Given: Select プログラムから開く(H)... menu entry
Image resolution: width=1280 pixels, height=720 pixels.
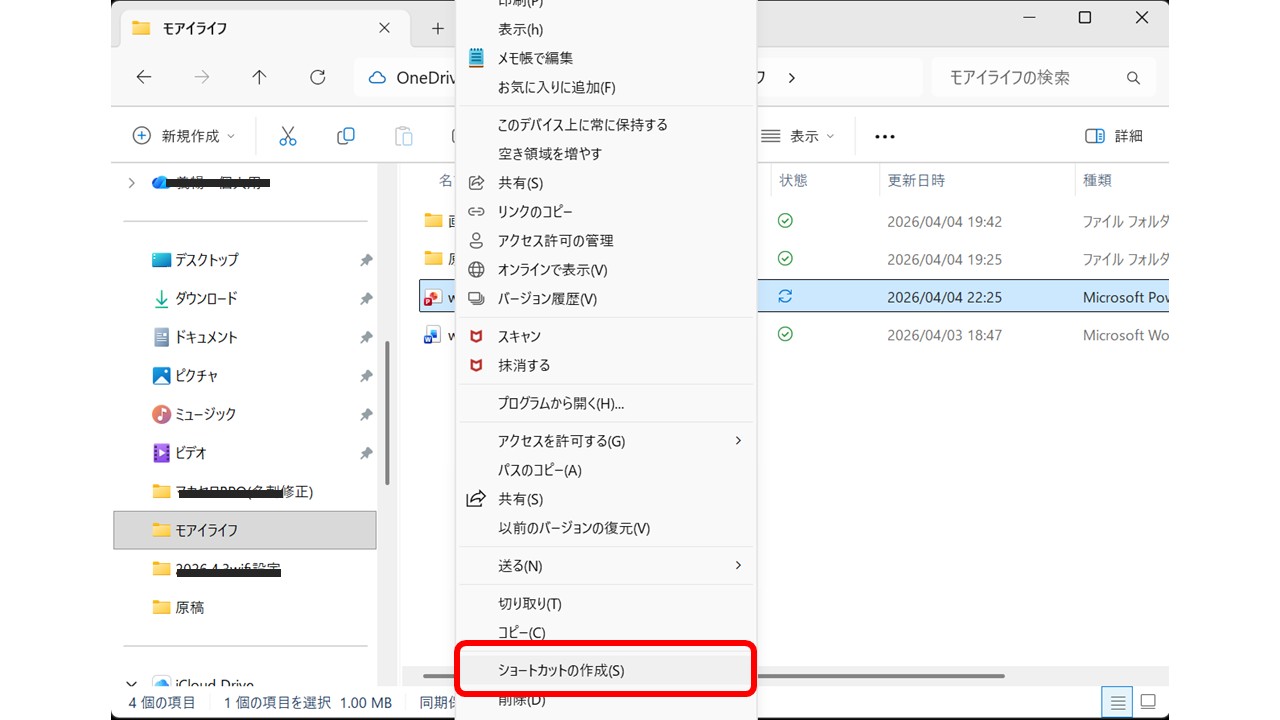Looking at the screenshot, I should [x=560, y=403].
